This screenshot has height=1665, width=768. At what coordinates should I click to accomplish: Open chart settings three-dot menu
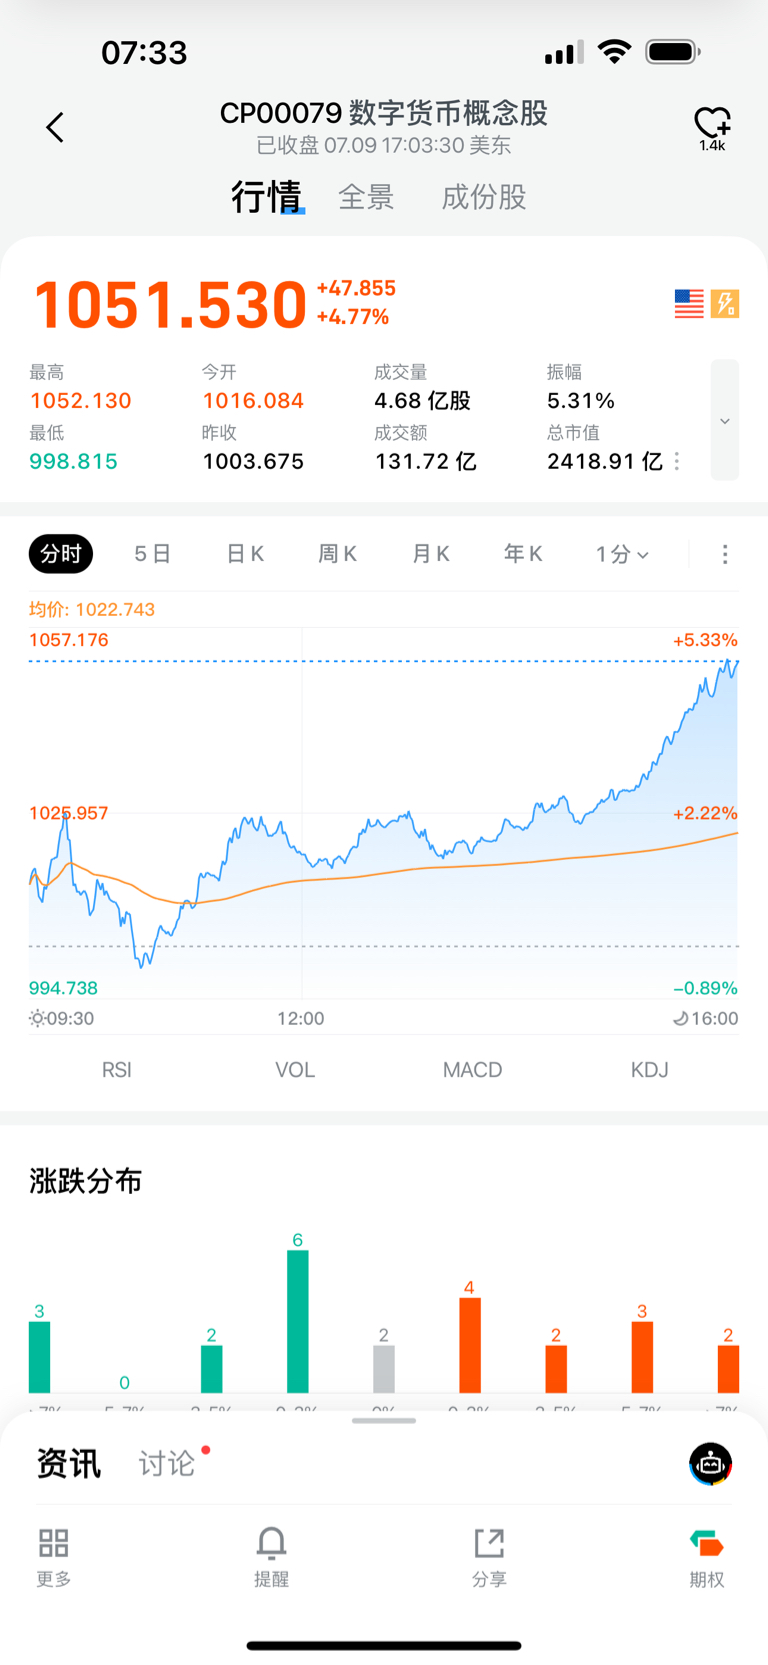tap(725, 554)
